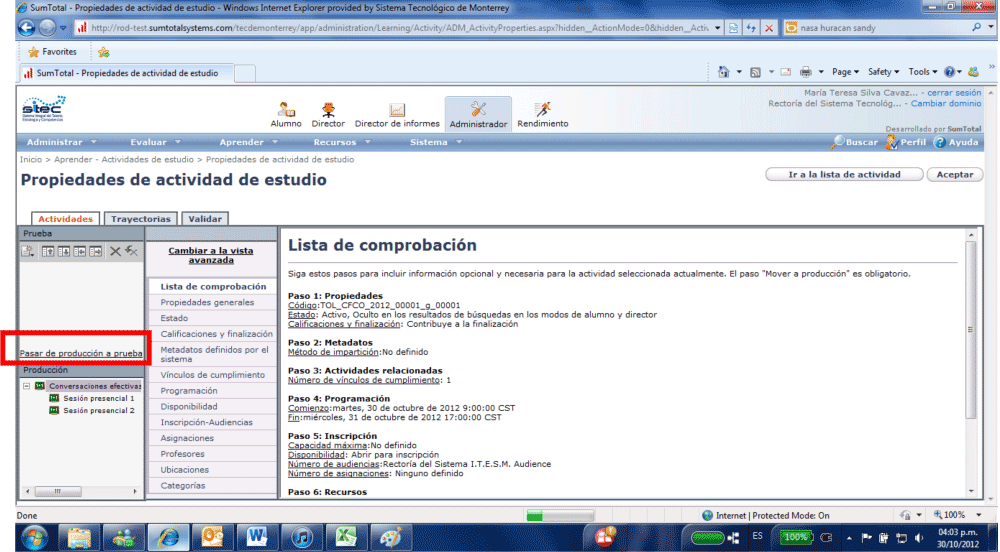Click the new activity icon in Prueba toolbar

coord(28,251)
